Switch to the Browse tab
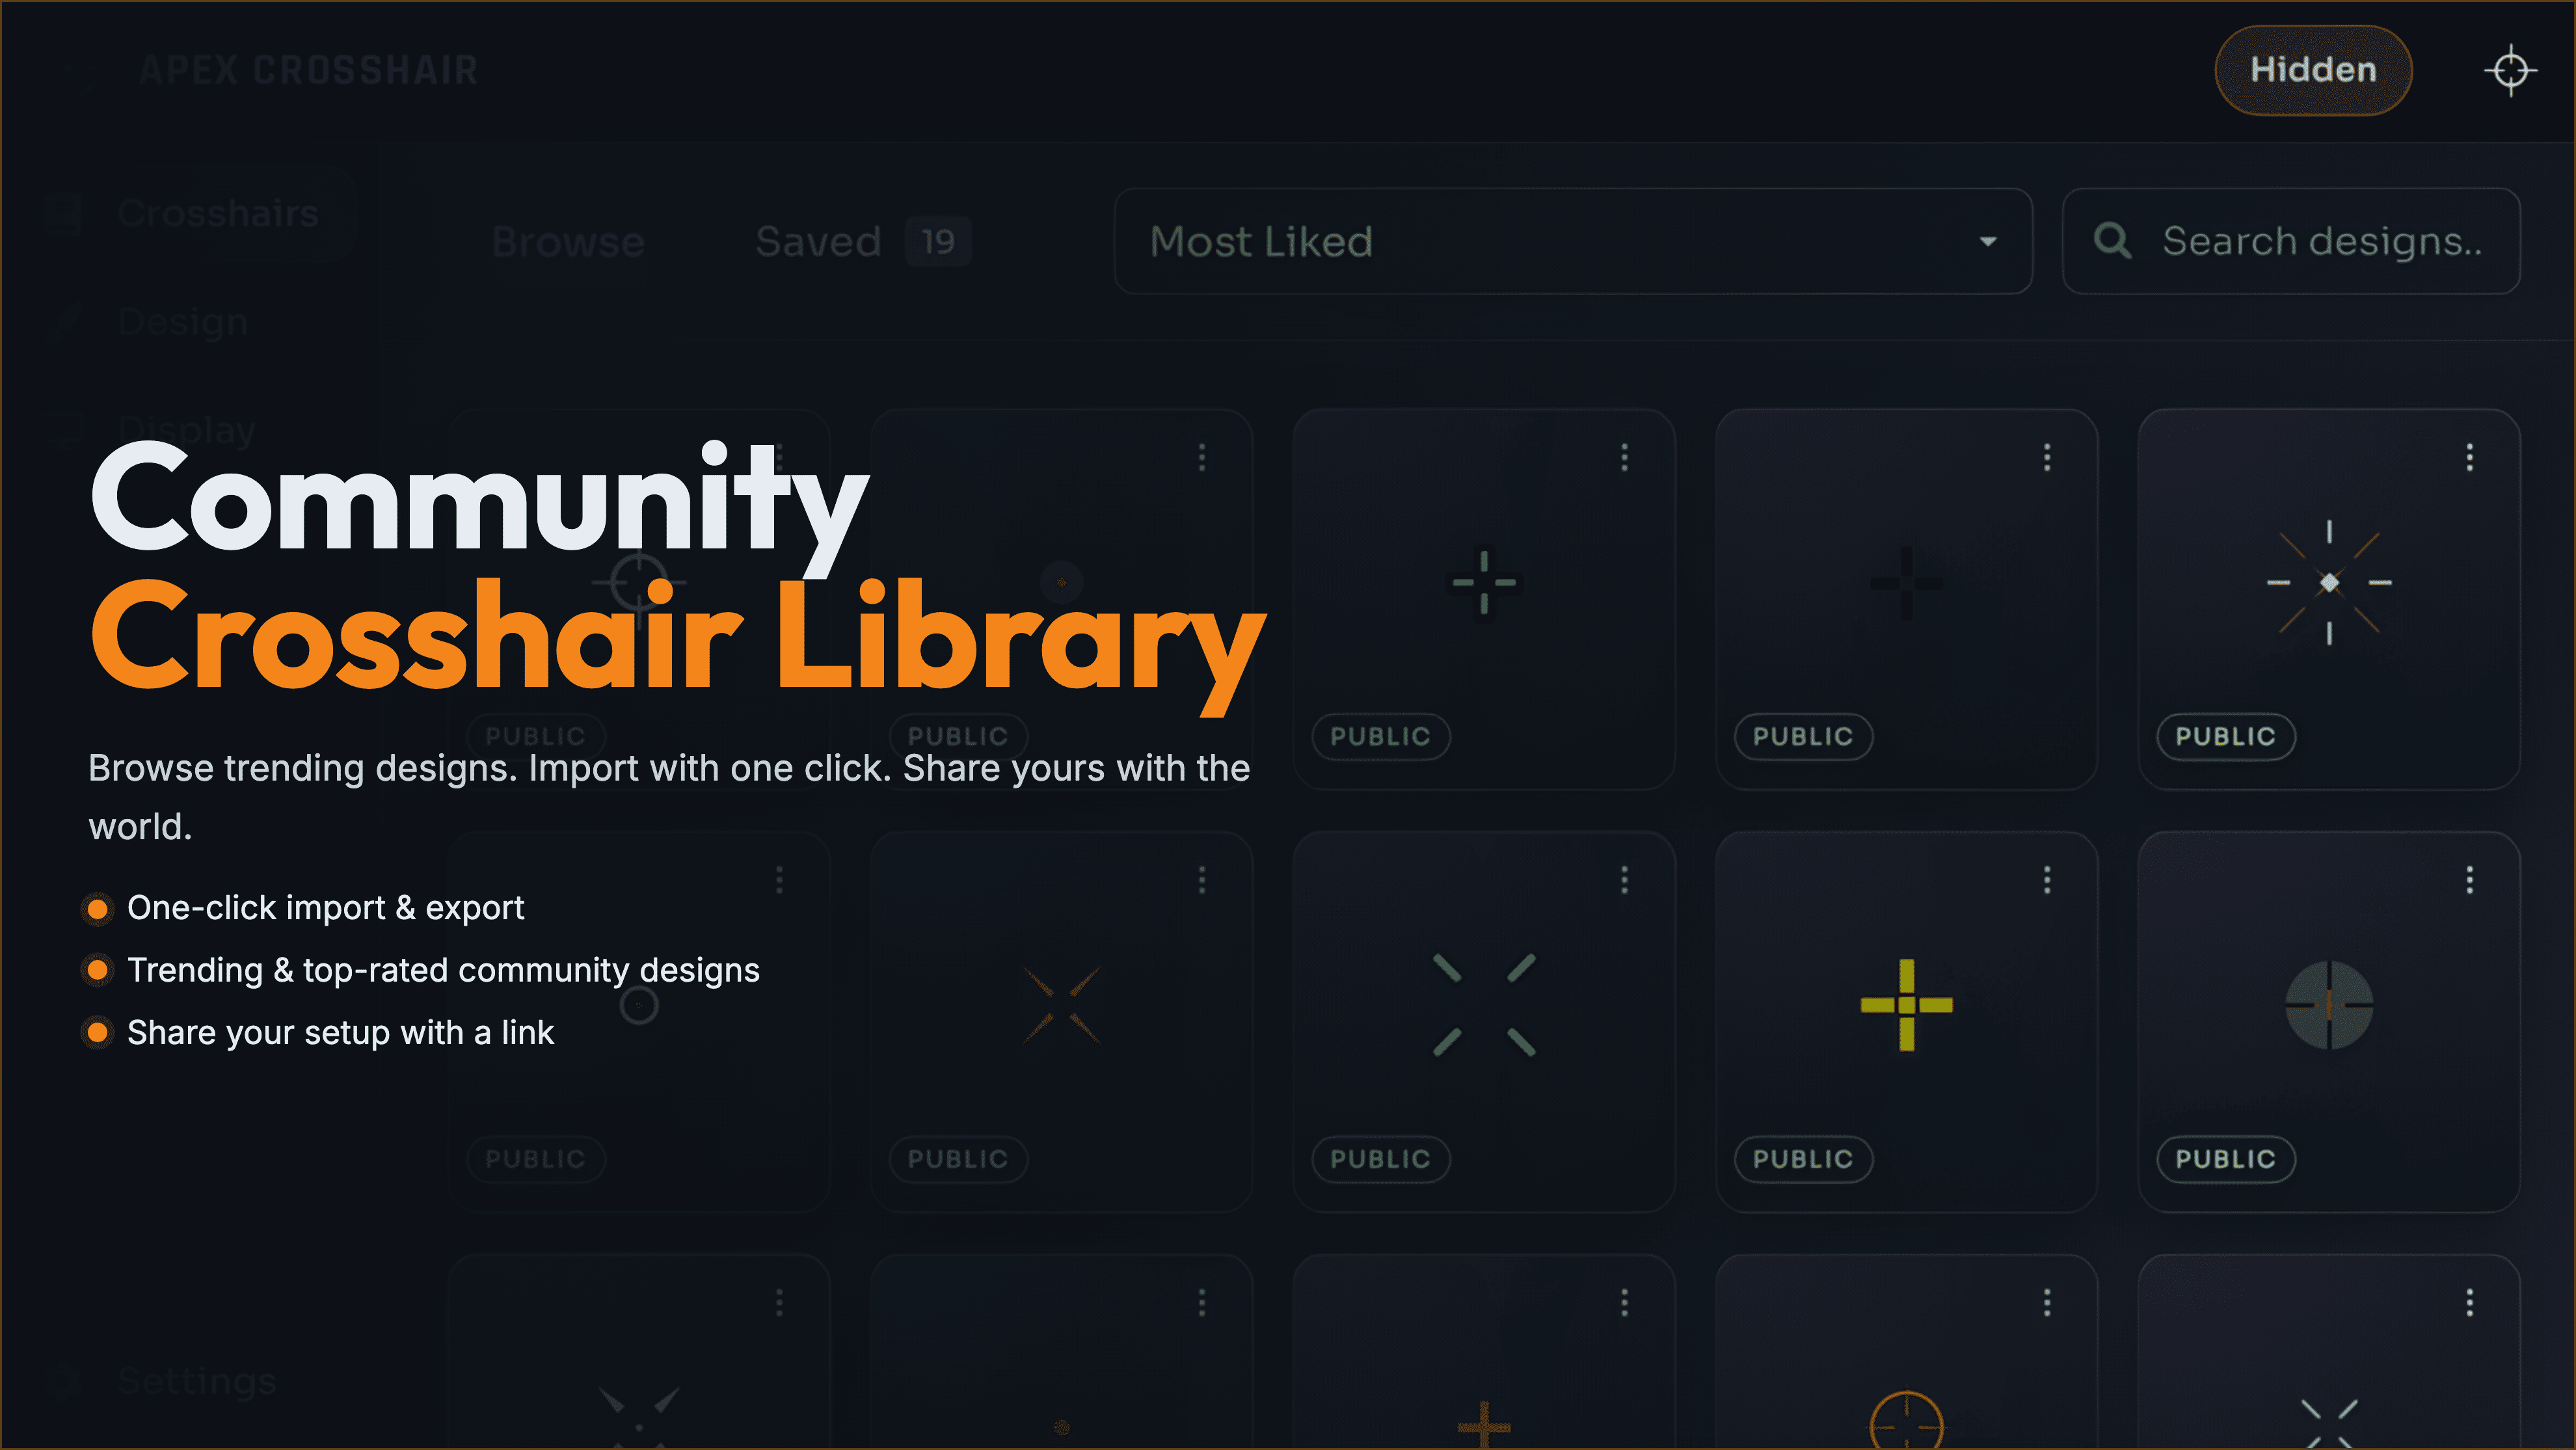2576x1450 pixels. 568,241
